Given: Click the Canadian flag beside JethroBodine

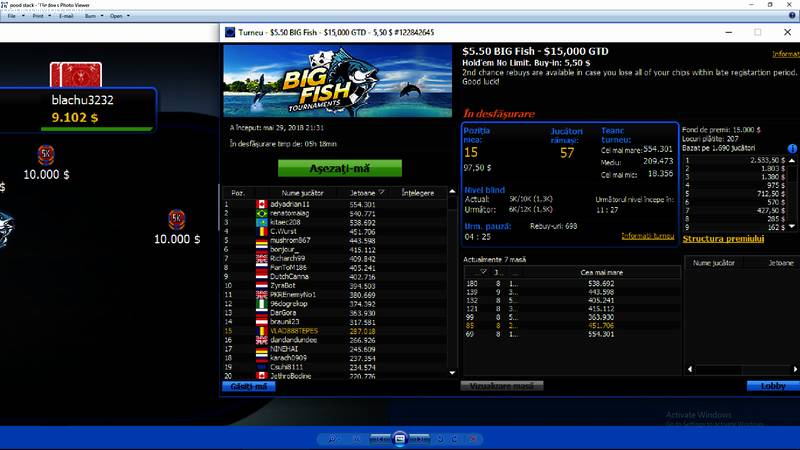Looking at the screenshot, I should pyautogui.click(x=262, y=376).
